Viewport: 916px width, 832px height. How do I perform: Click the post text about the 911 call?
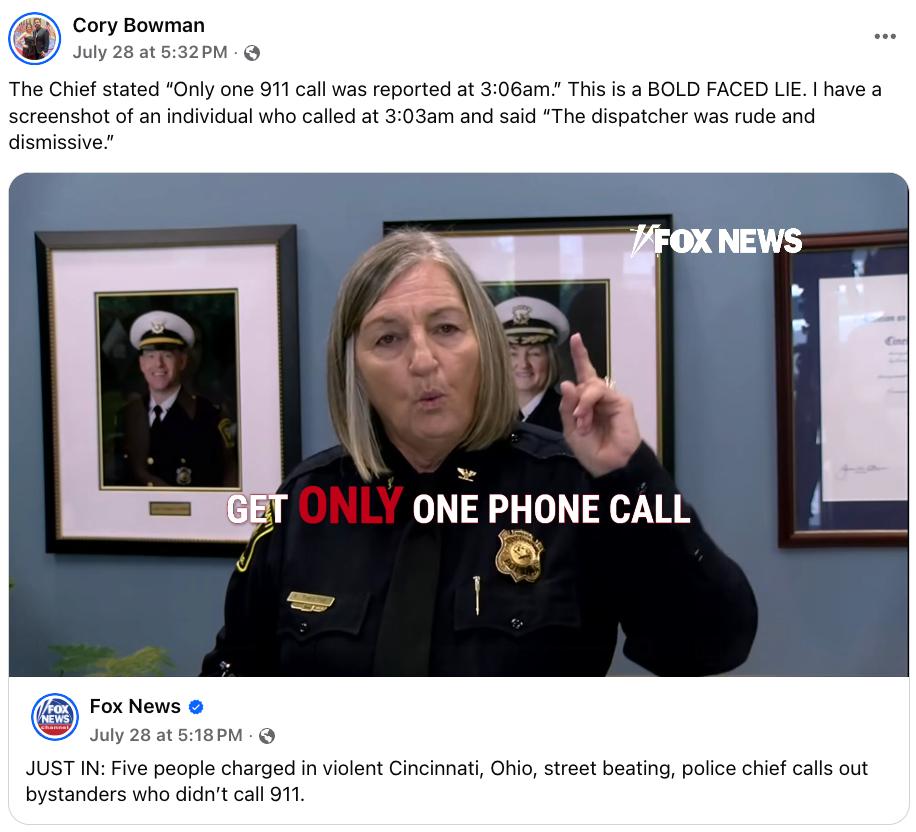pos(445,116)
